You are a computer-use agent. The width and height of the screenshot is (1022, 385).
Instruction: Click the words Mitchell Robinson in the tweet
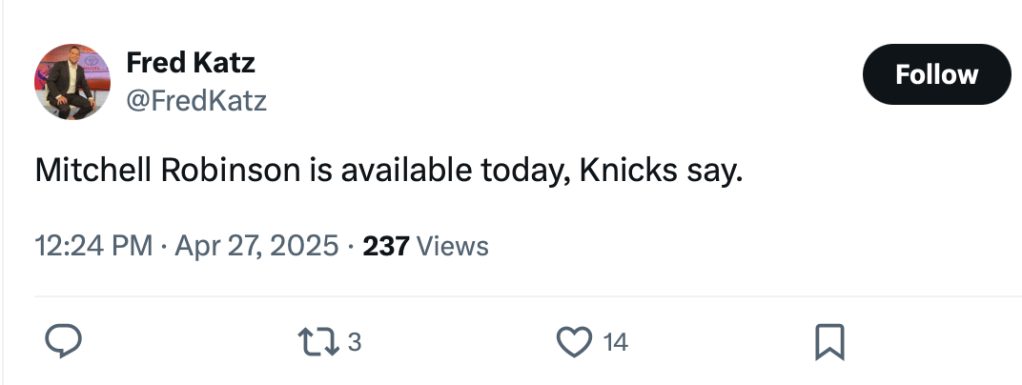tap(168, 171)
